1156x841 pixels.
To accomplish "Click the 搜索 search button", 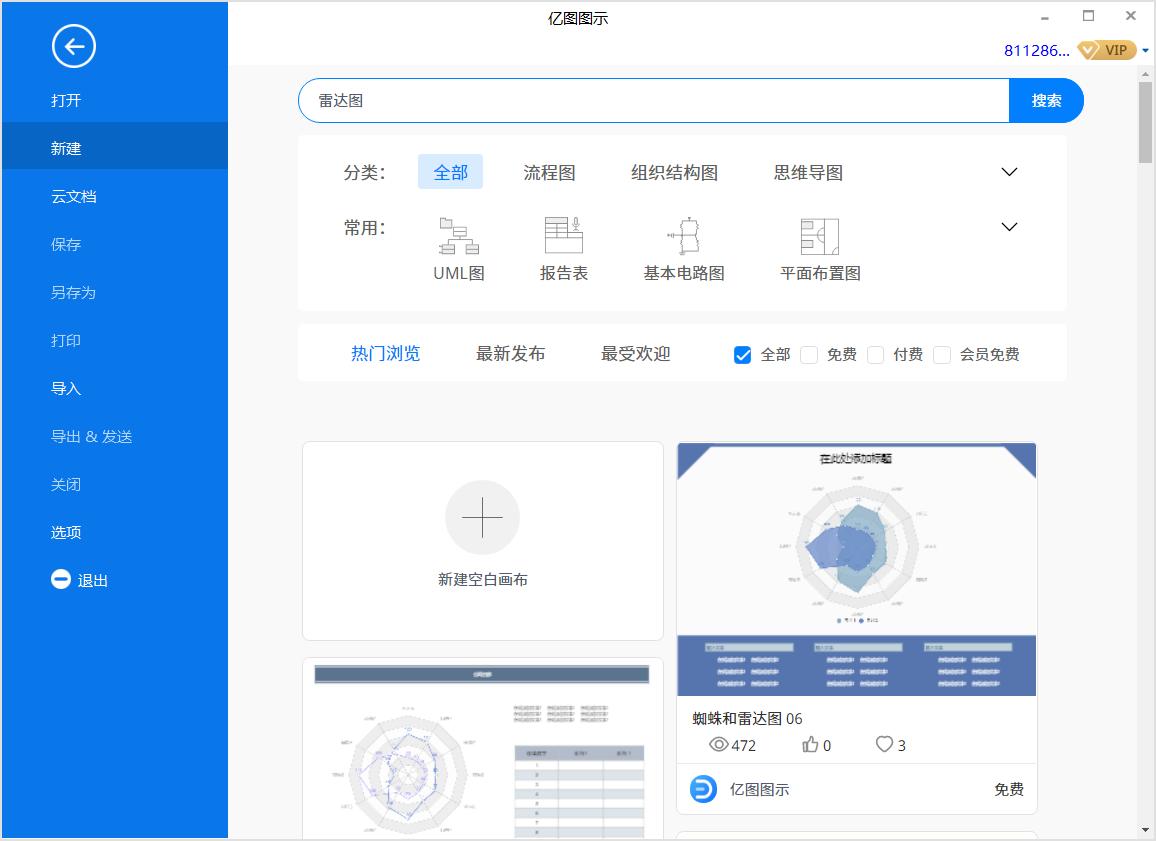I will click(1046, 100).
